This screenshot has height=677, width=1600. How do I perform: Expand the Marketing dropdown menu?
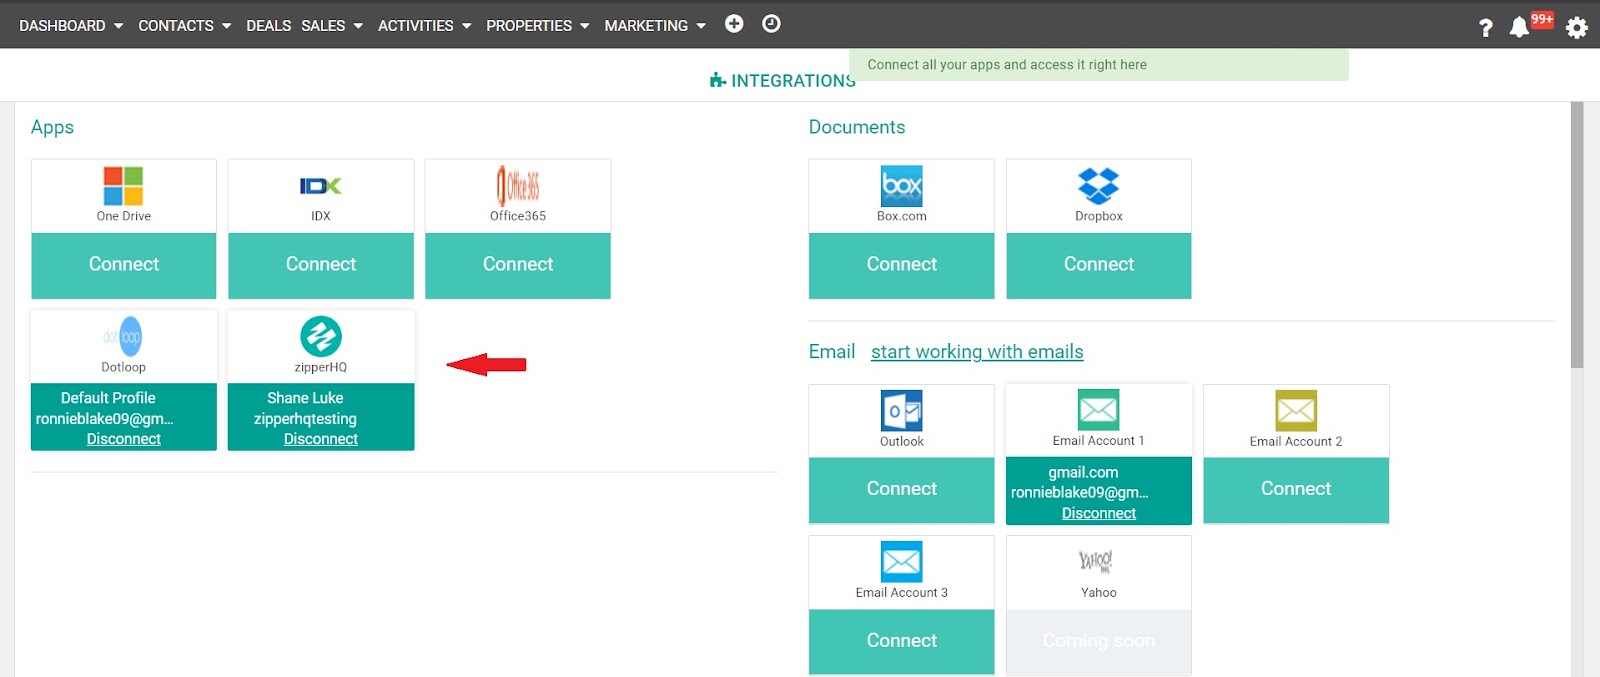point(654,26)
